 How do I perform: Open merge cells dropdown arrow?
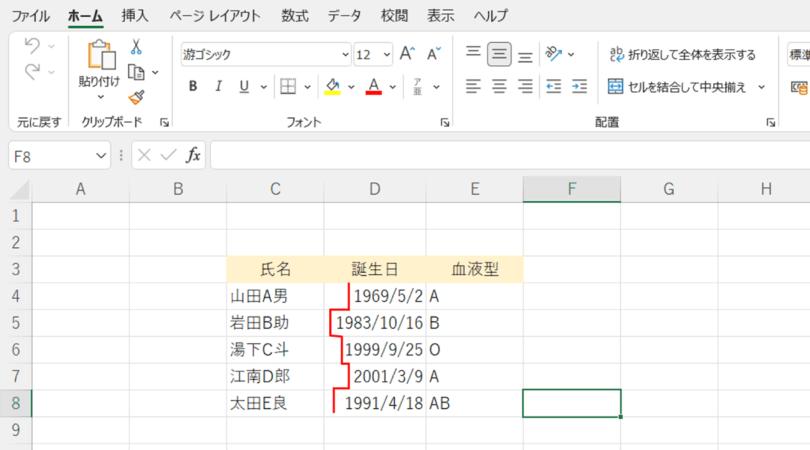pyautogui.click(x=761, y=87)
